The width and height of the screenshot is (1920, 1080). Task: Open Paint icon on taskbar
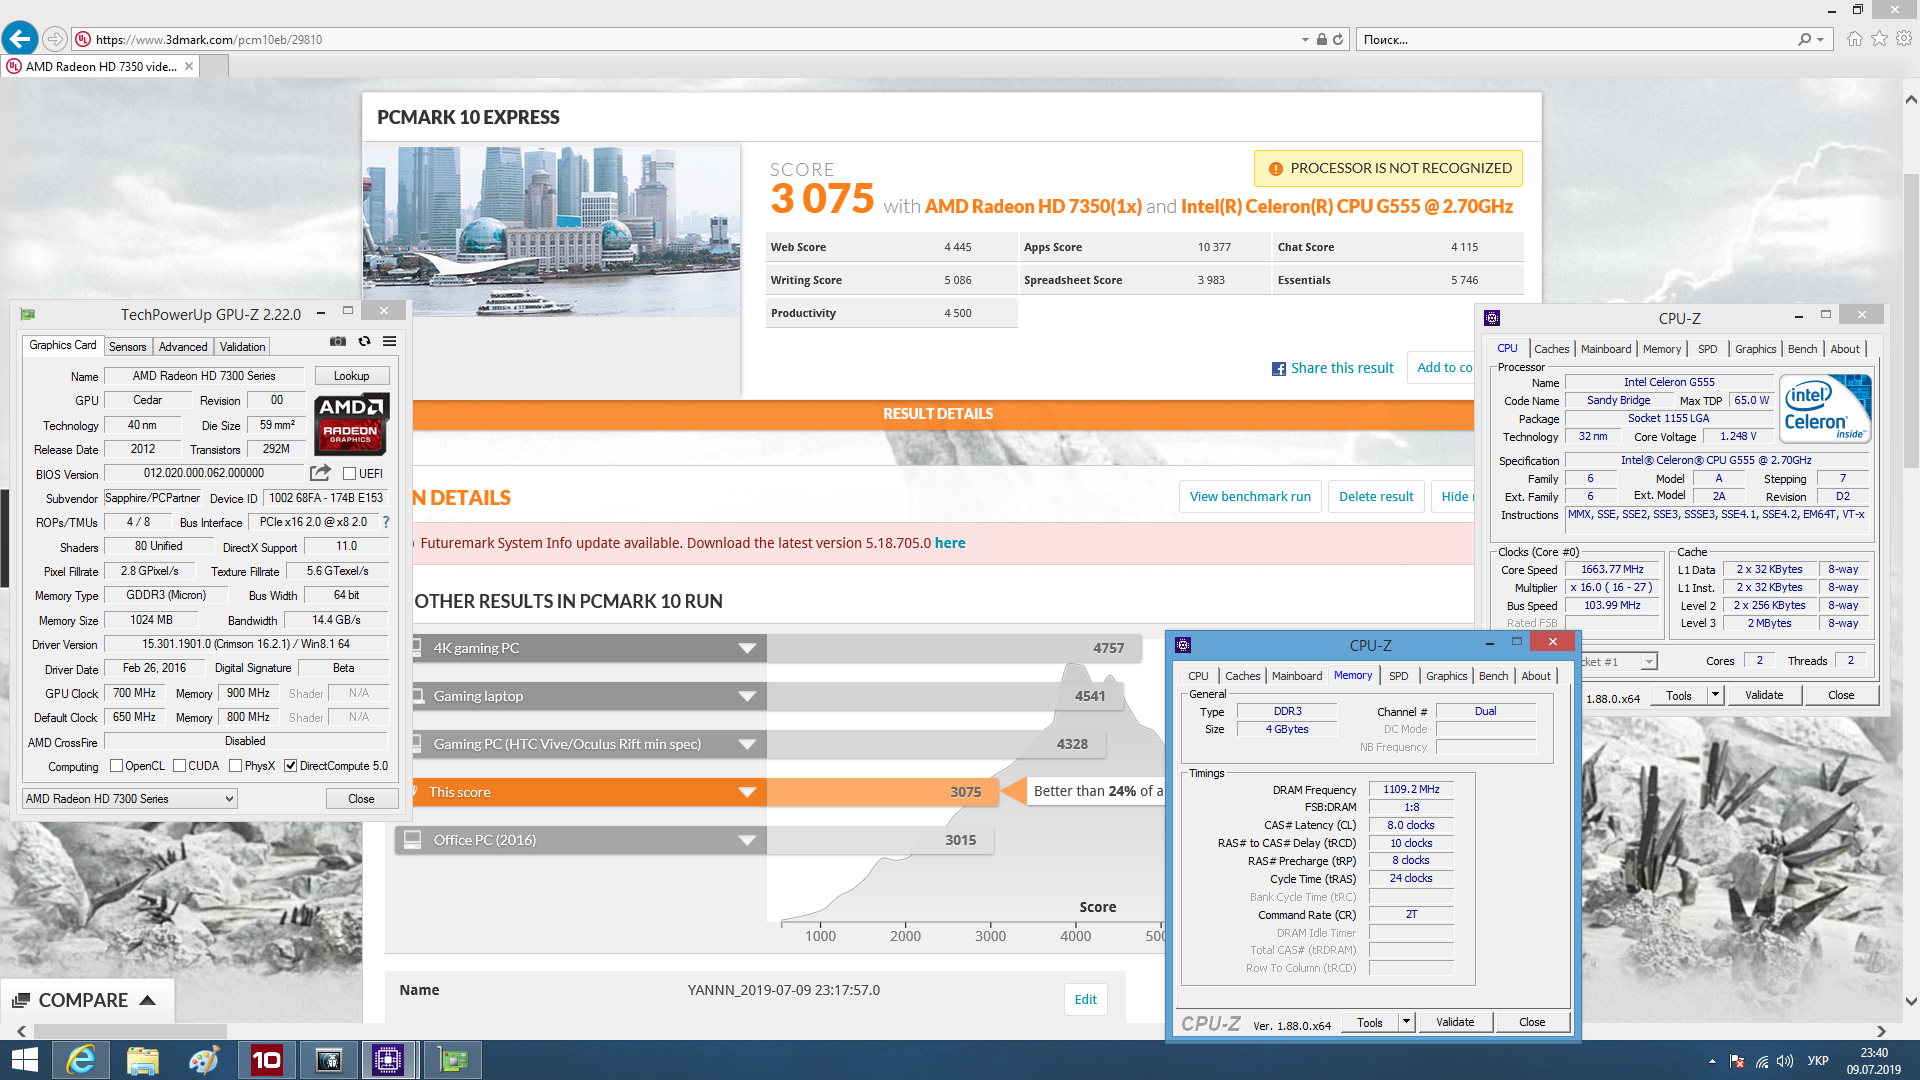[204, 1060]
